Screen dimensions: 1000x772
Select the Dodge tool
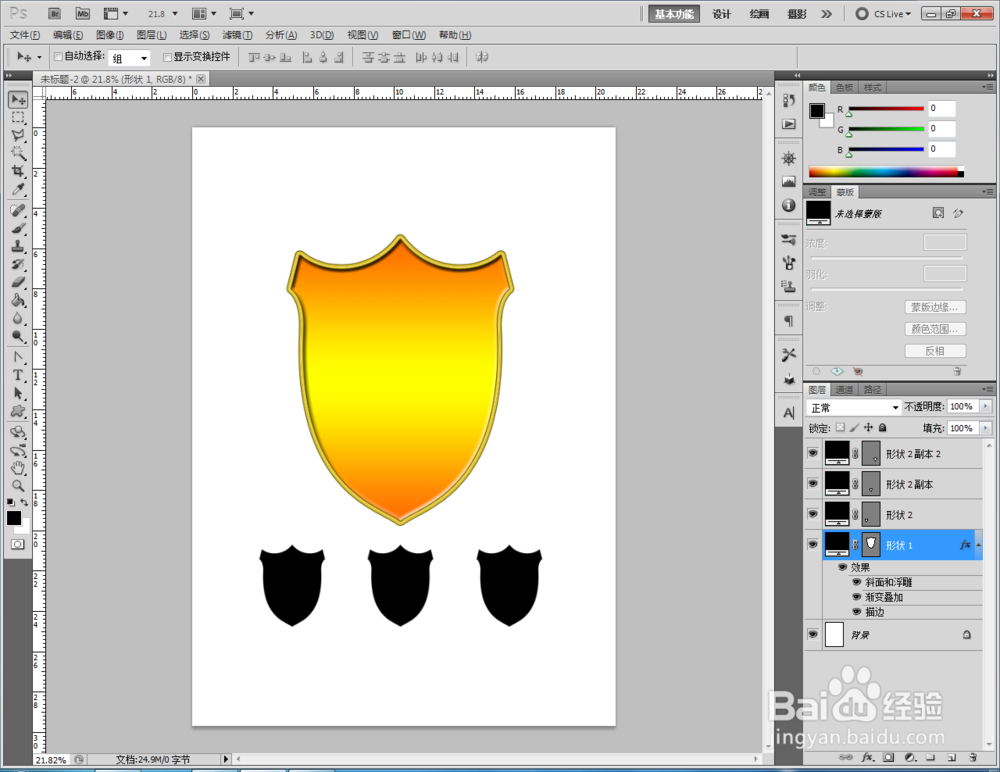coord(18,336)
